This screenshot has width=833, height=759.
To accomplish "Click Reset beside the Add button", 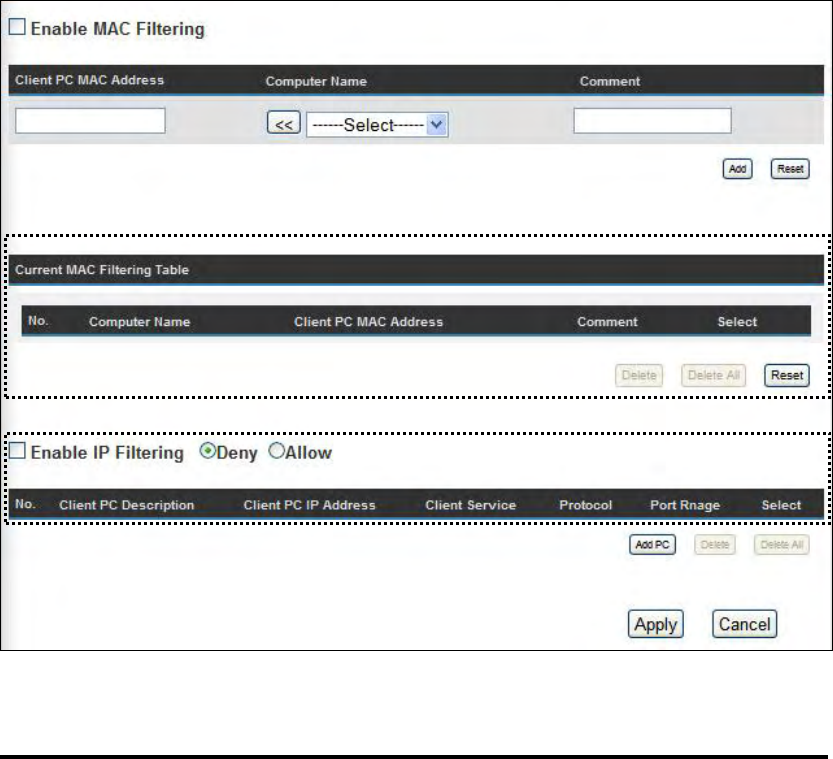I will point(790,169).
